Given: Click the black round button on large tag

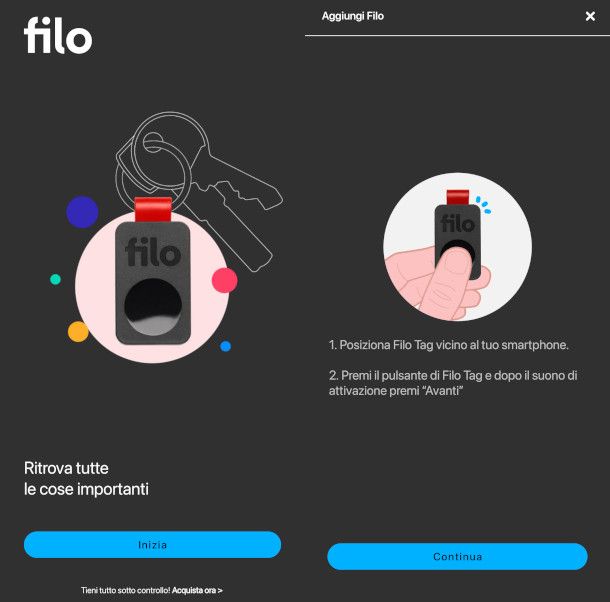Looking at the screenshot, I should (x=153, y=307).
